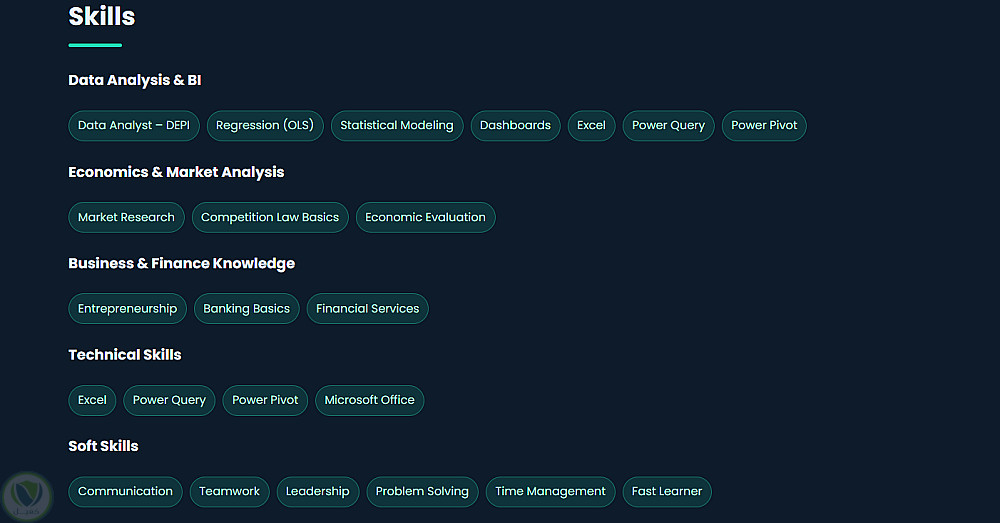Click the Market Research tag
Viewport: 1000px width, 523px height.
(126, 217)
